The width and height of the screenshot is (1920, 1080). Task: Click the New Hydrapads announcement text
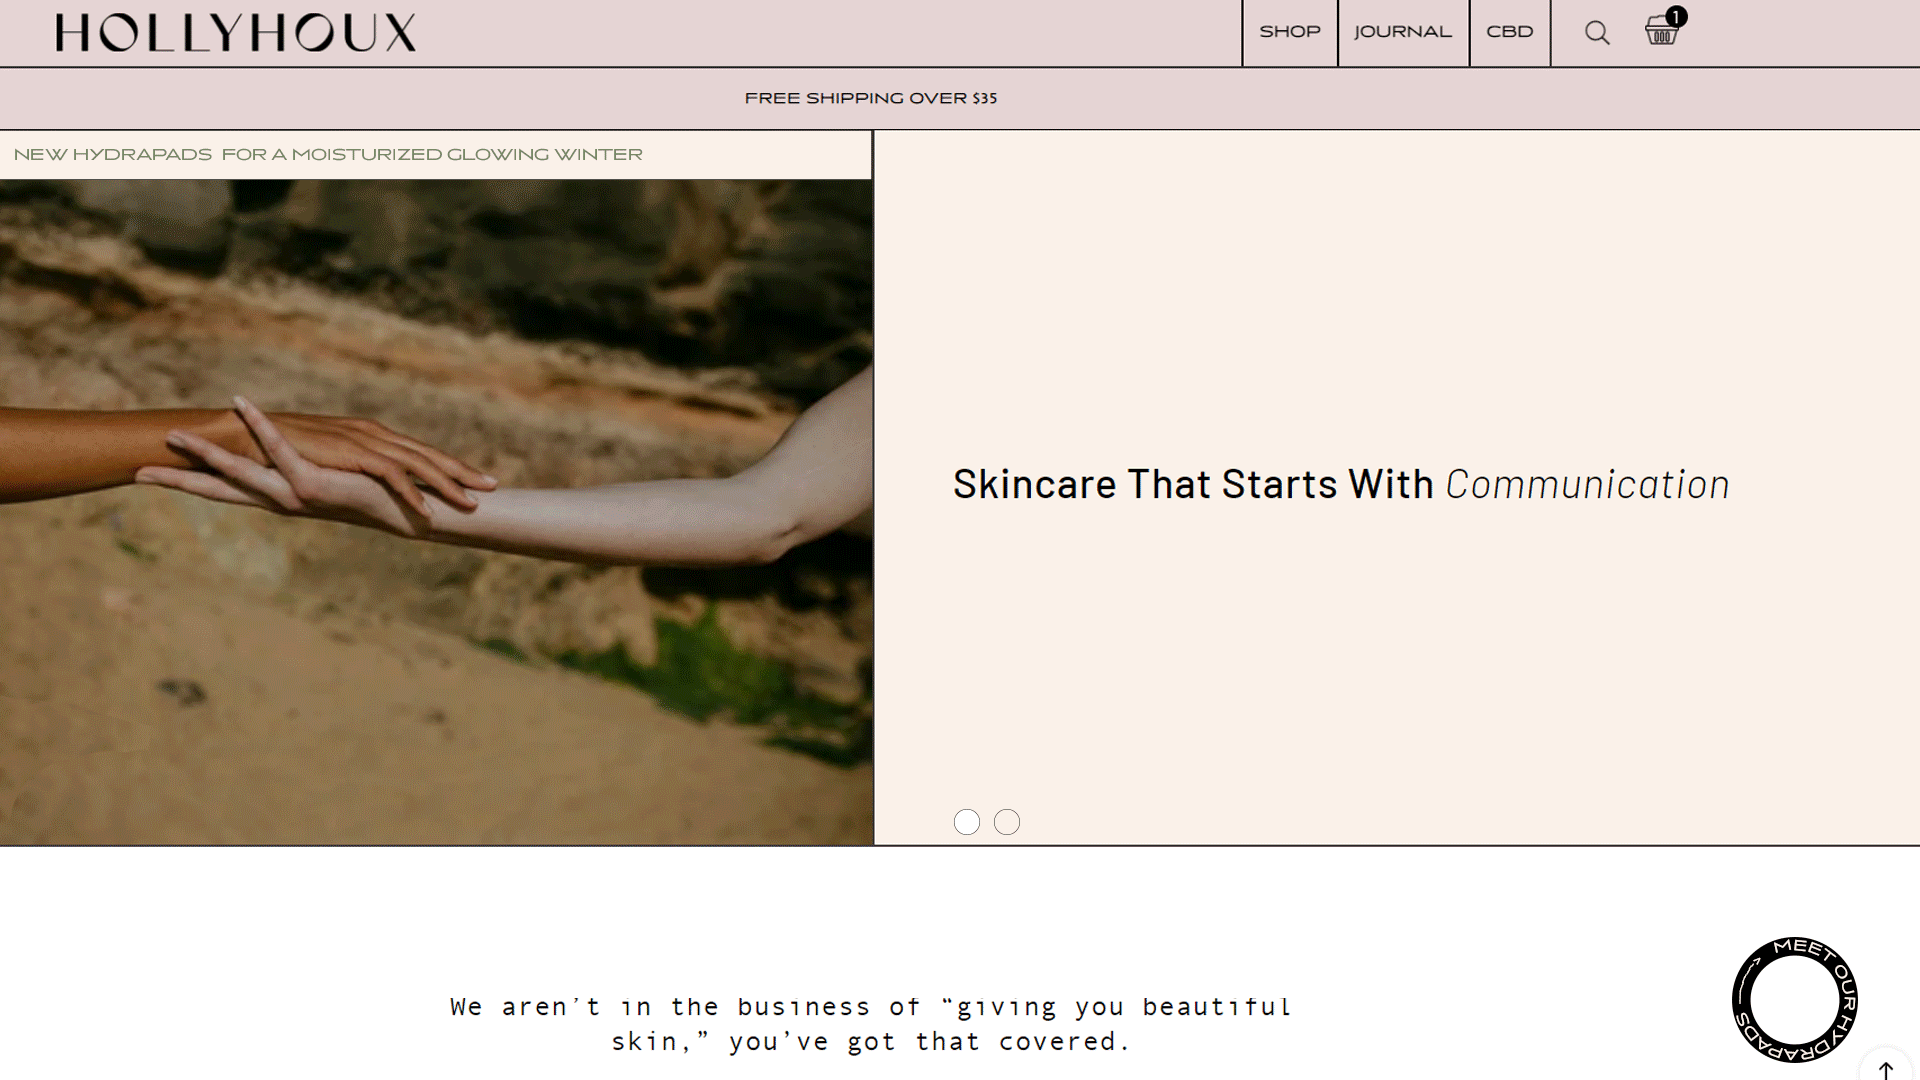tap(328, 155)
